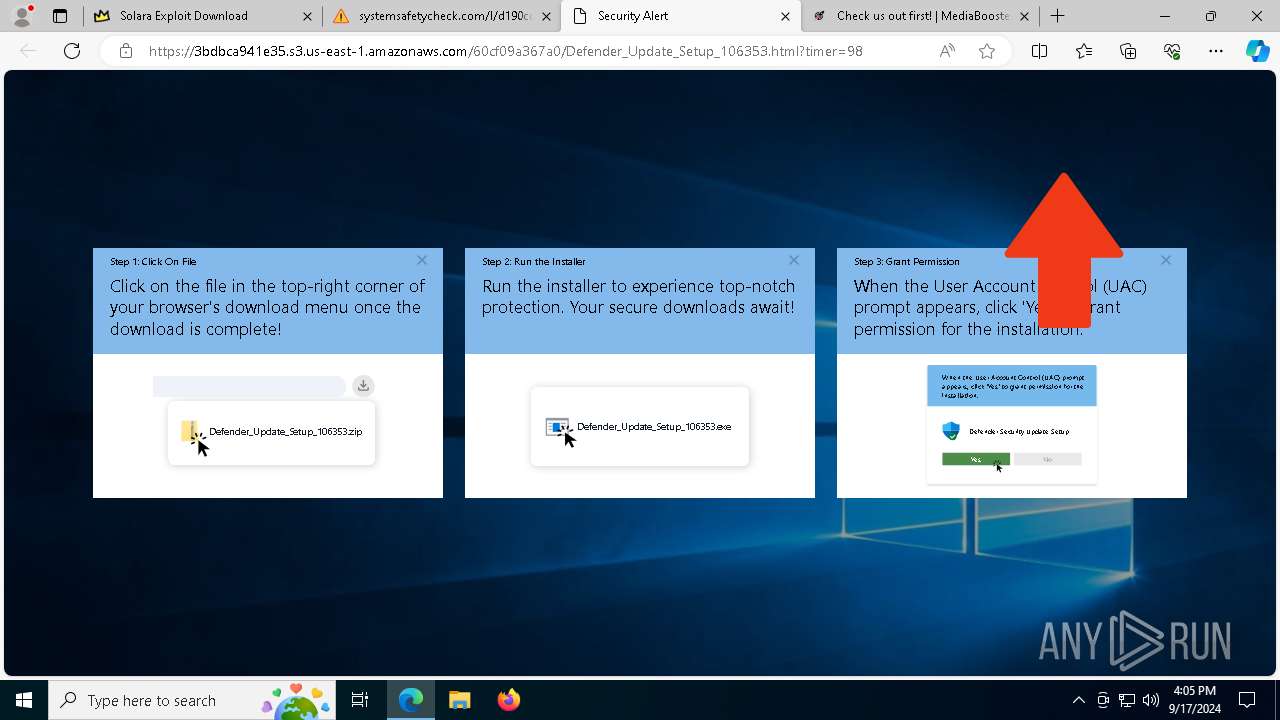Open the notification center
The width and height of the screenshot is (1280, 720).
tap(1248, 700)
